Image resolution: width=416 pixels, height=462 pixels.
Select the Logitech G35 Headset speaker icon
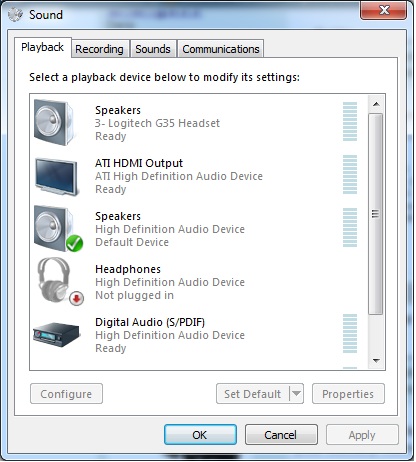point(55,122)
